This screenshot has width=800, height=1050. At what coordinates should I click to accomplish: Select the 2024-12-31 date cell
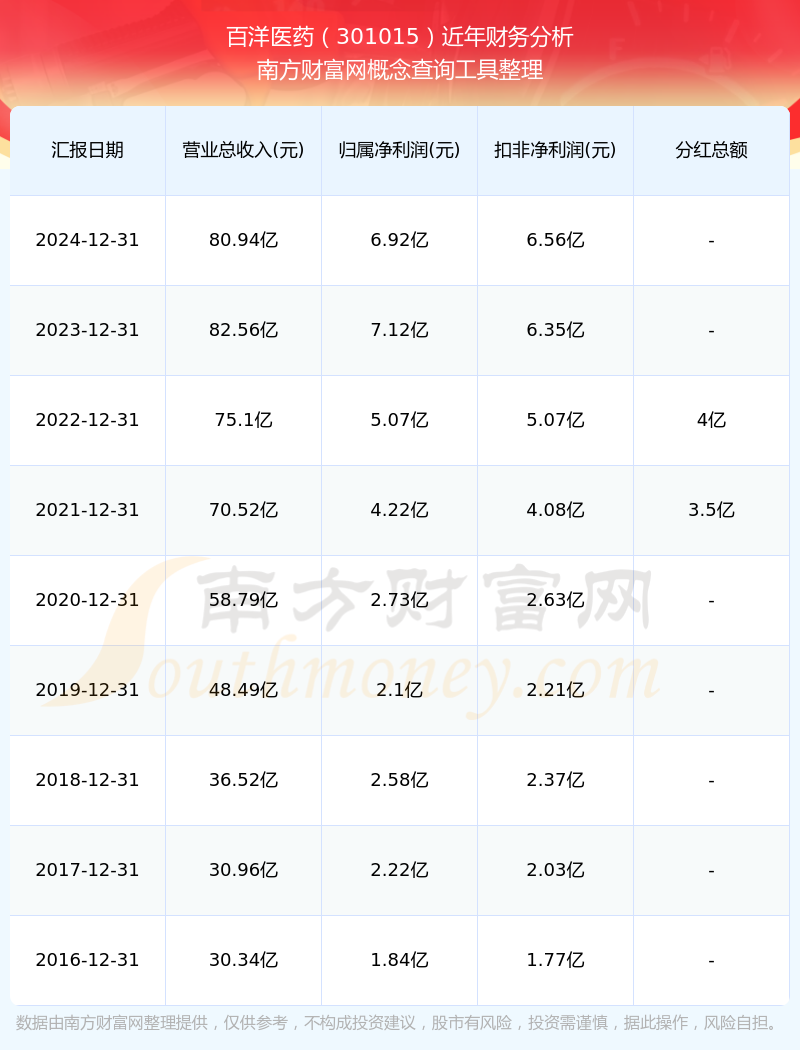[88, 240]
